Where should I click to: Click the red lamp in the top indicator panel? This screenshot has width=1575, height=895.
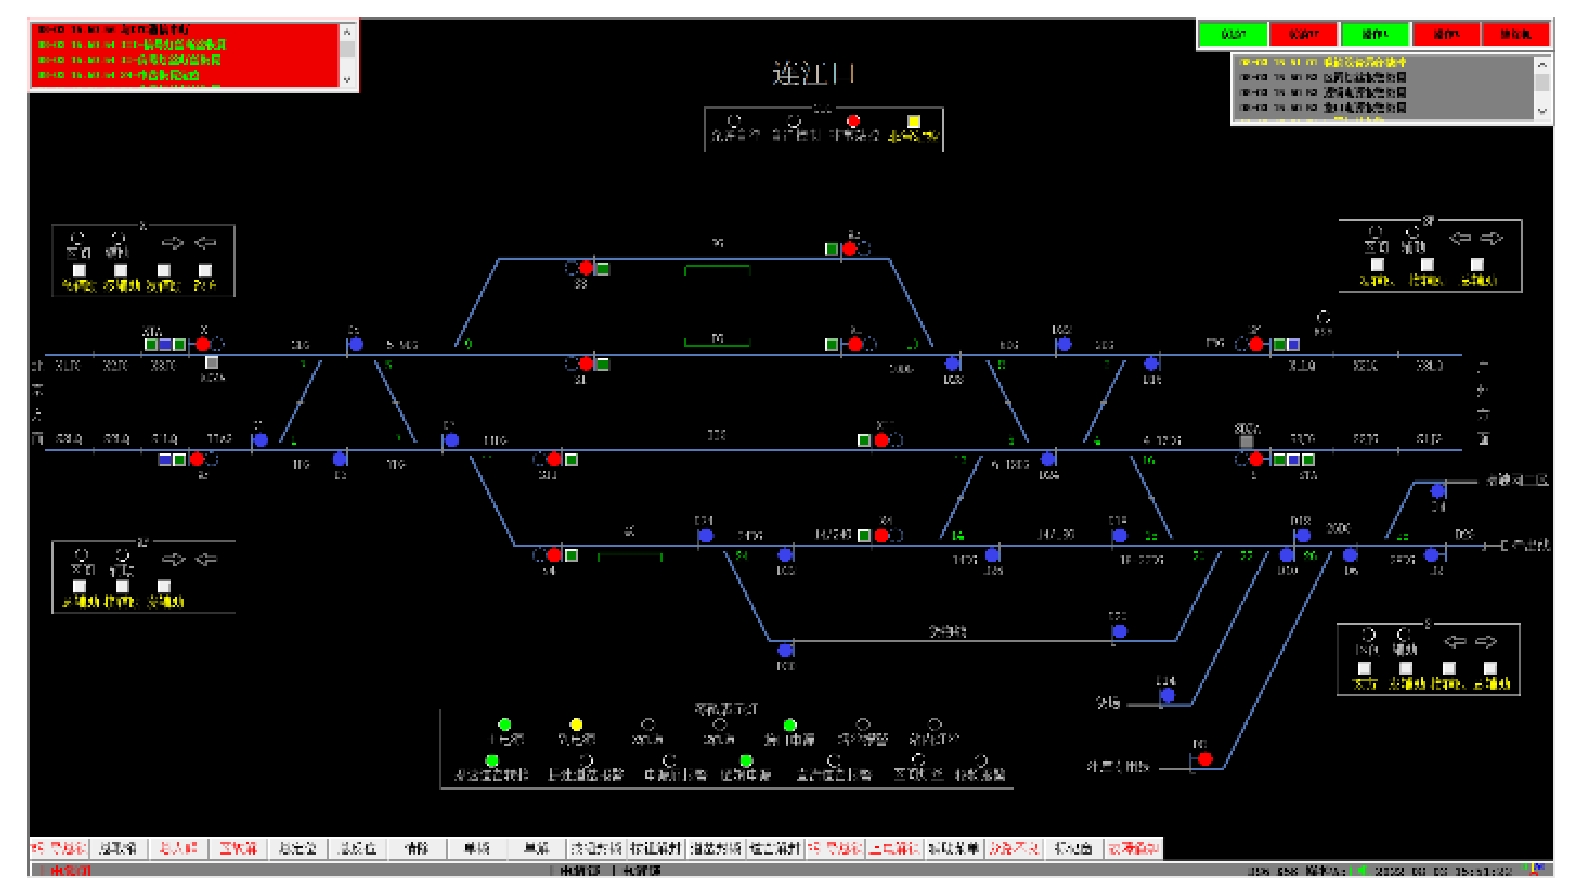pyautogui.click(x=853, y=121)
